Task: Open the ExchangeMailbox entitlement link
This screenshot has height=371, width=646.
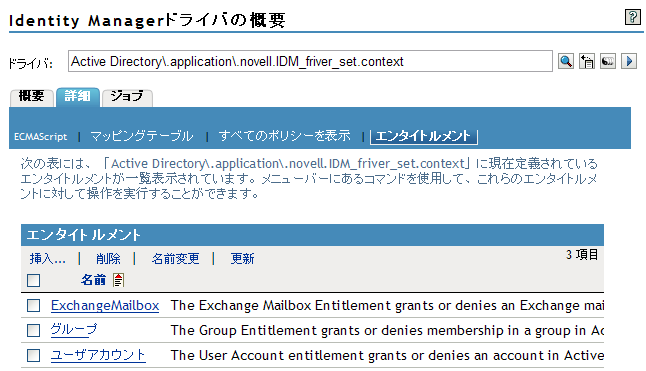Action: click(105, 306)
